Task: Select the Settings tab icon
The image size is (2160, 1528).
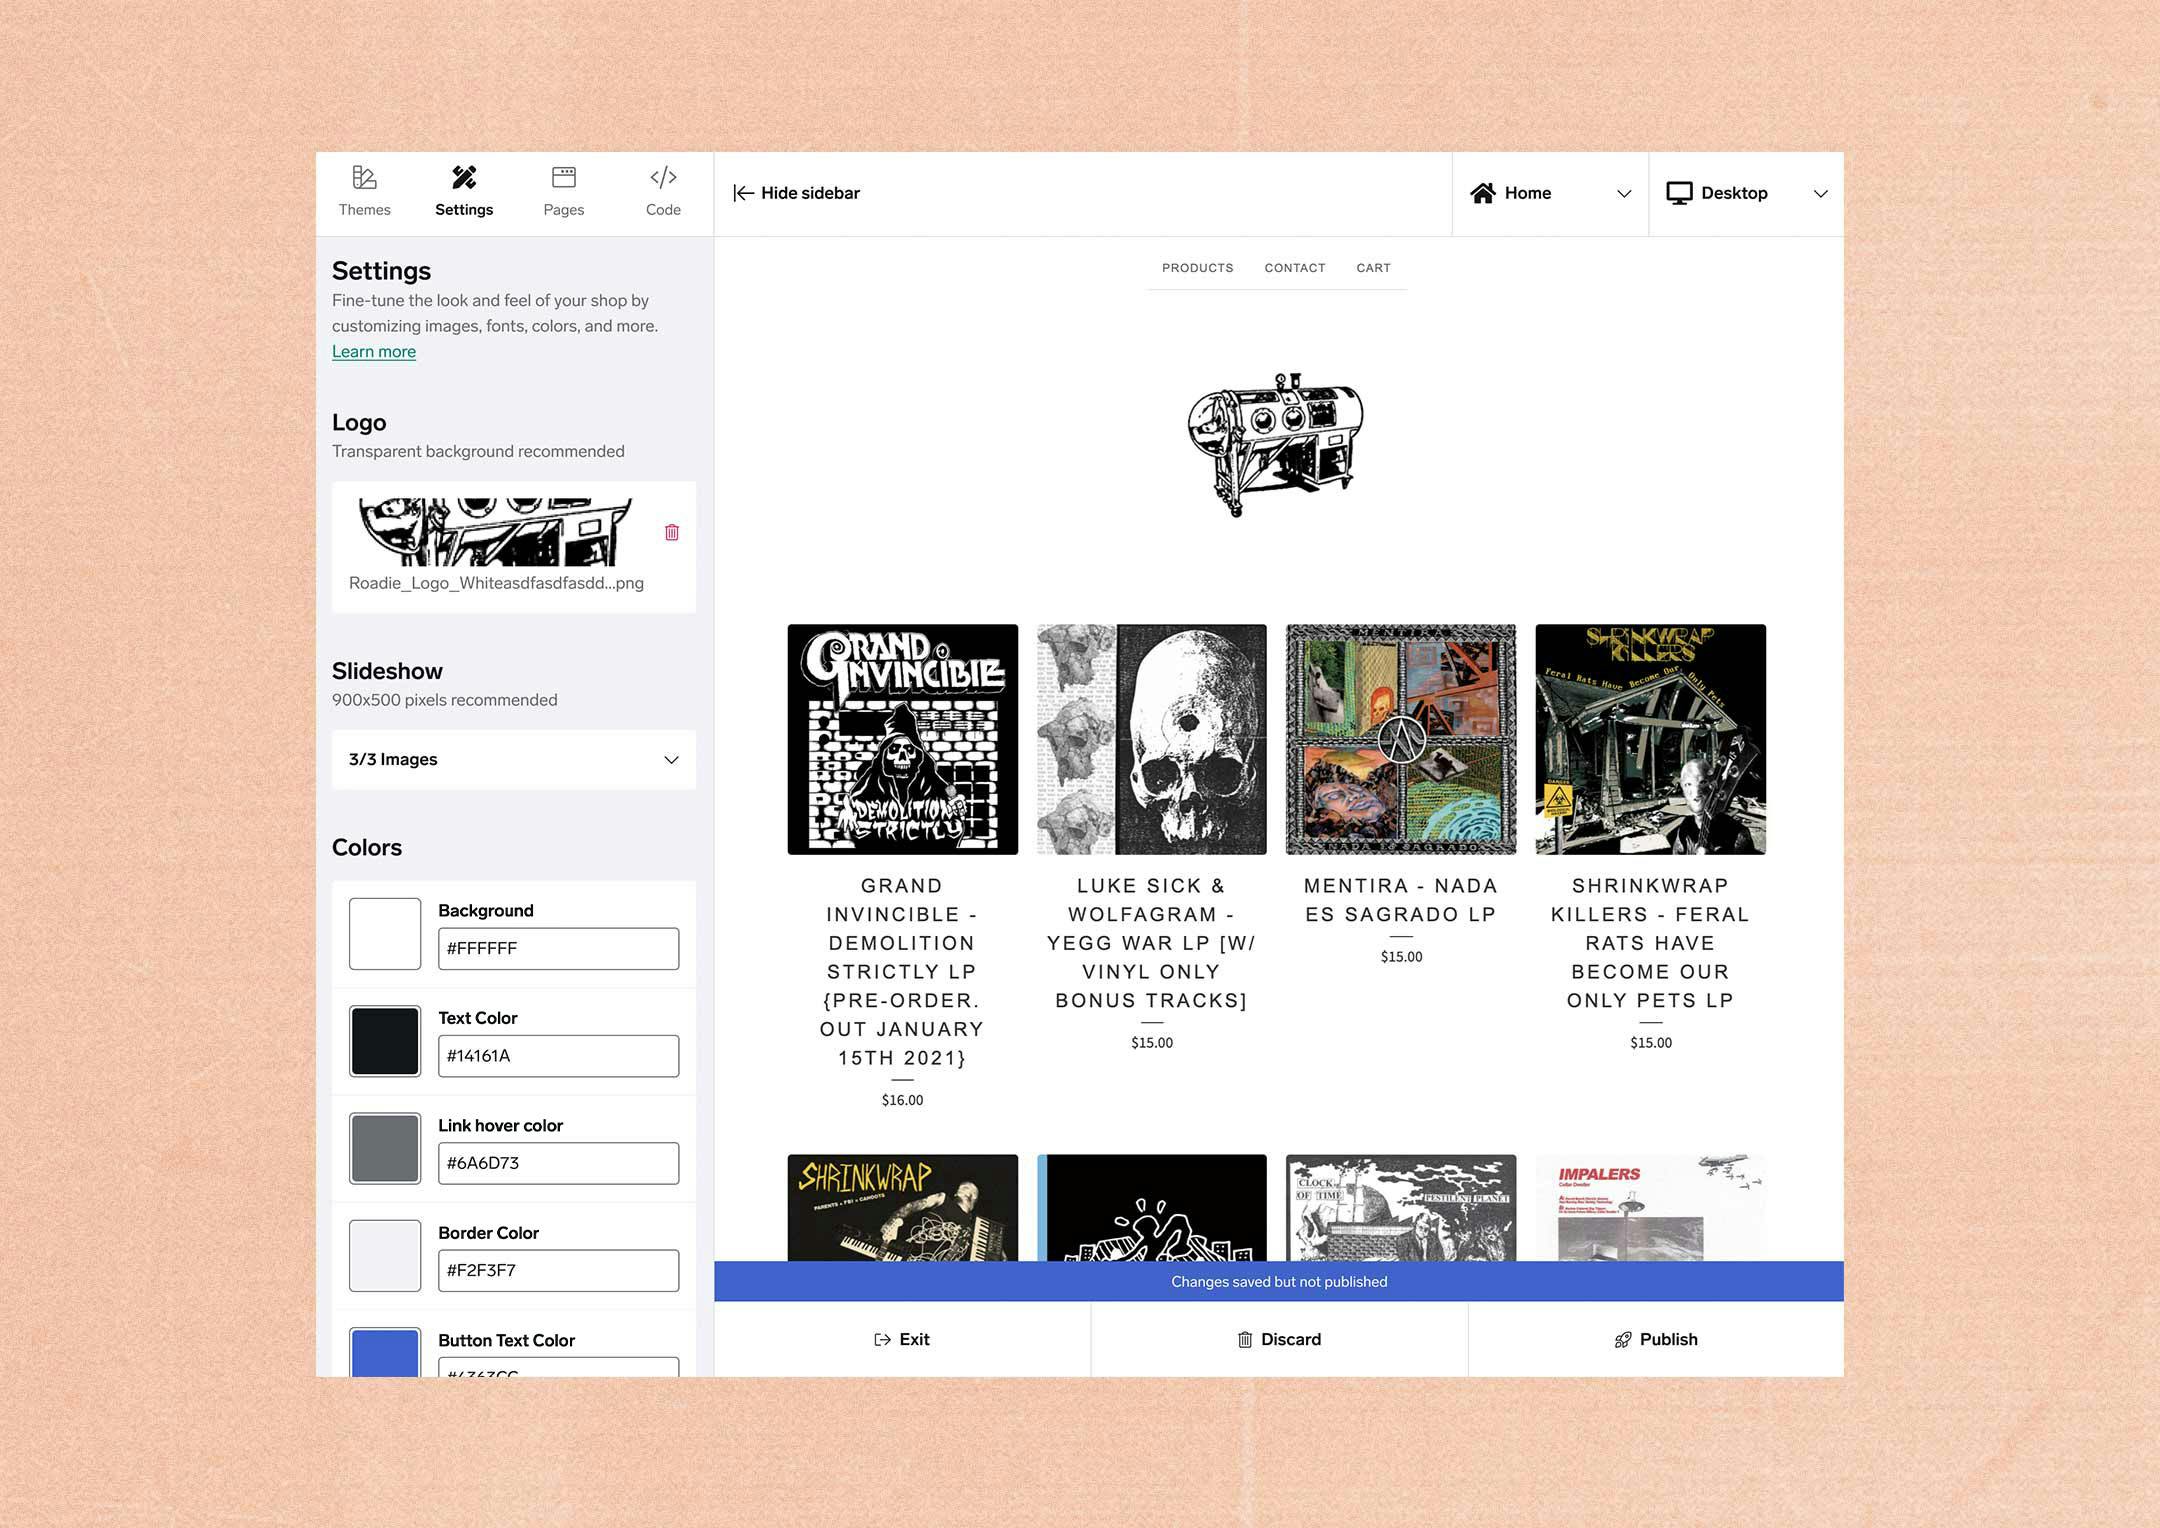Action: coord(464,178)
